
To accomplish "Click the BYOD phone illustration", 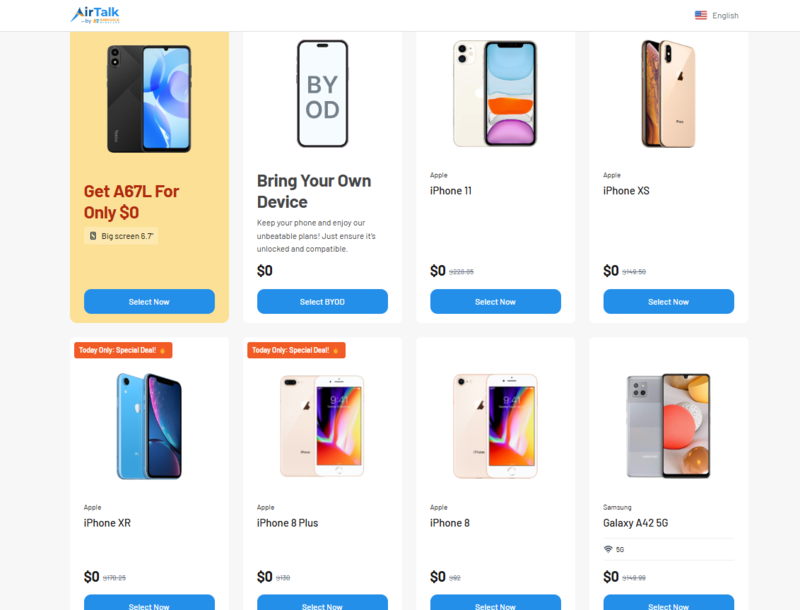I will (322, 94).
